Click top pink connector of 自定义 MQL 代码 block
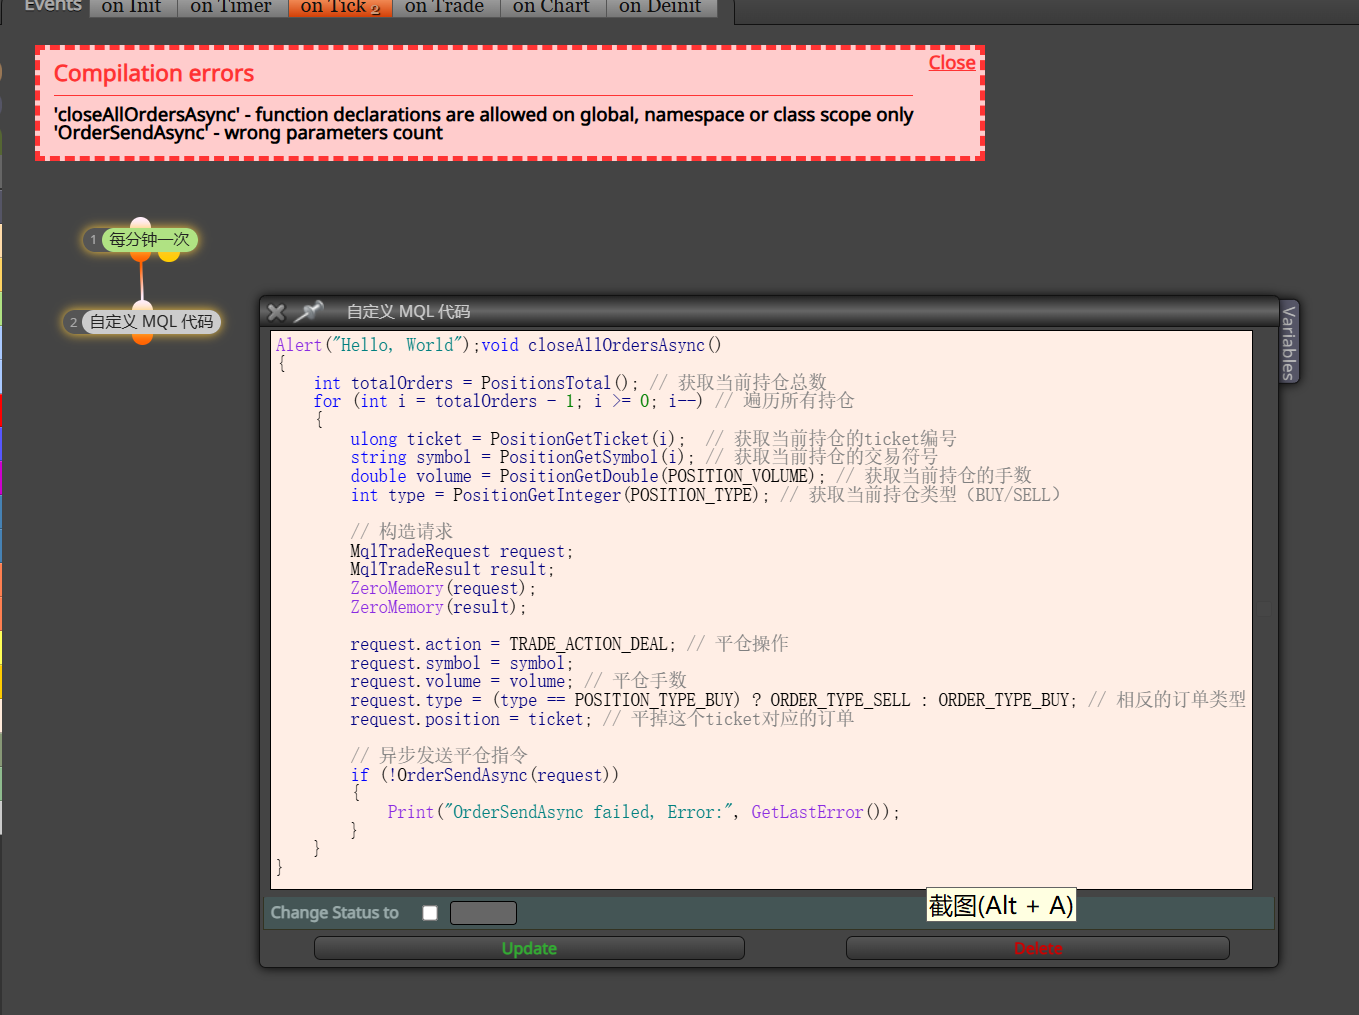The height and width of the screenshot is (1015, 1359). click(x=143, y=306)
